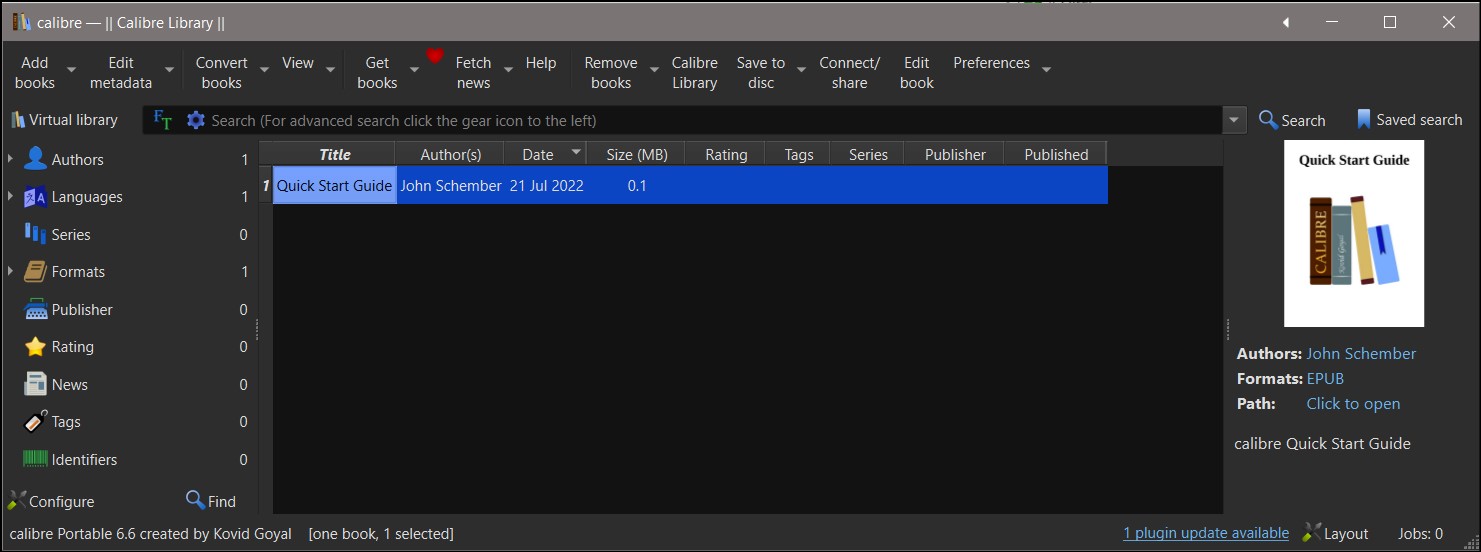This screenshot has height=552, width=1481.
Task: Click into the search input field
Action: pos(715,120)
